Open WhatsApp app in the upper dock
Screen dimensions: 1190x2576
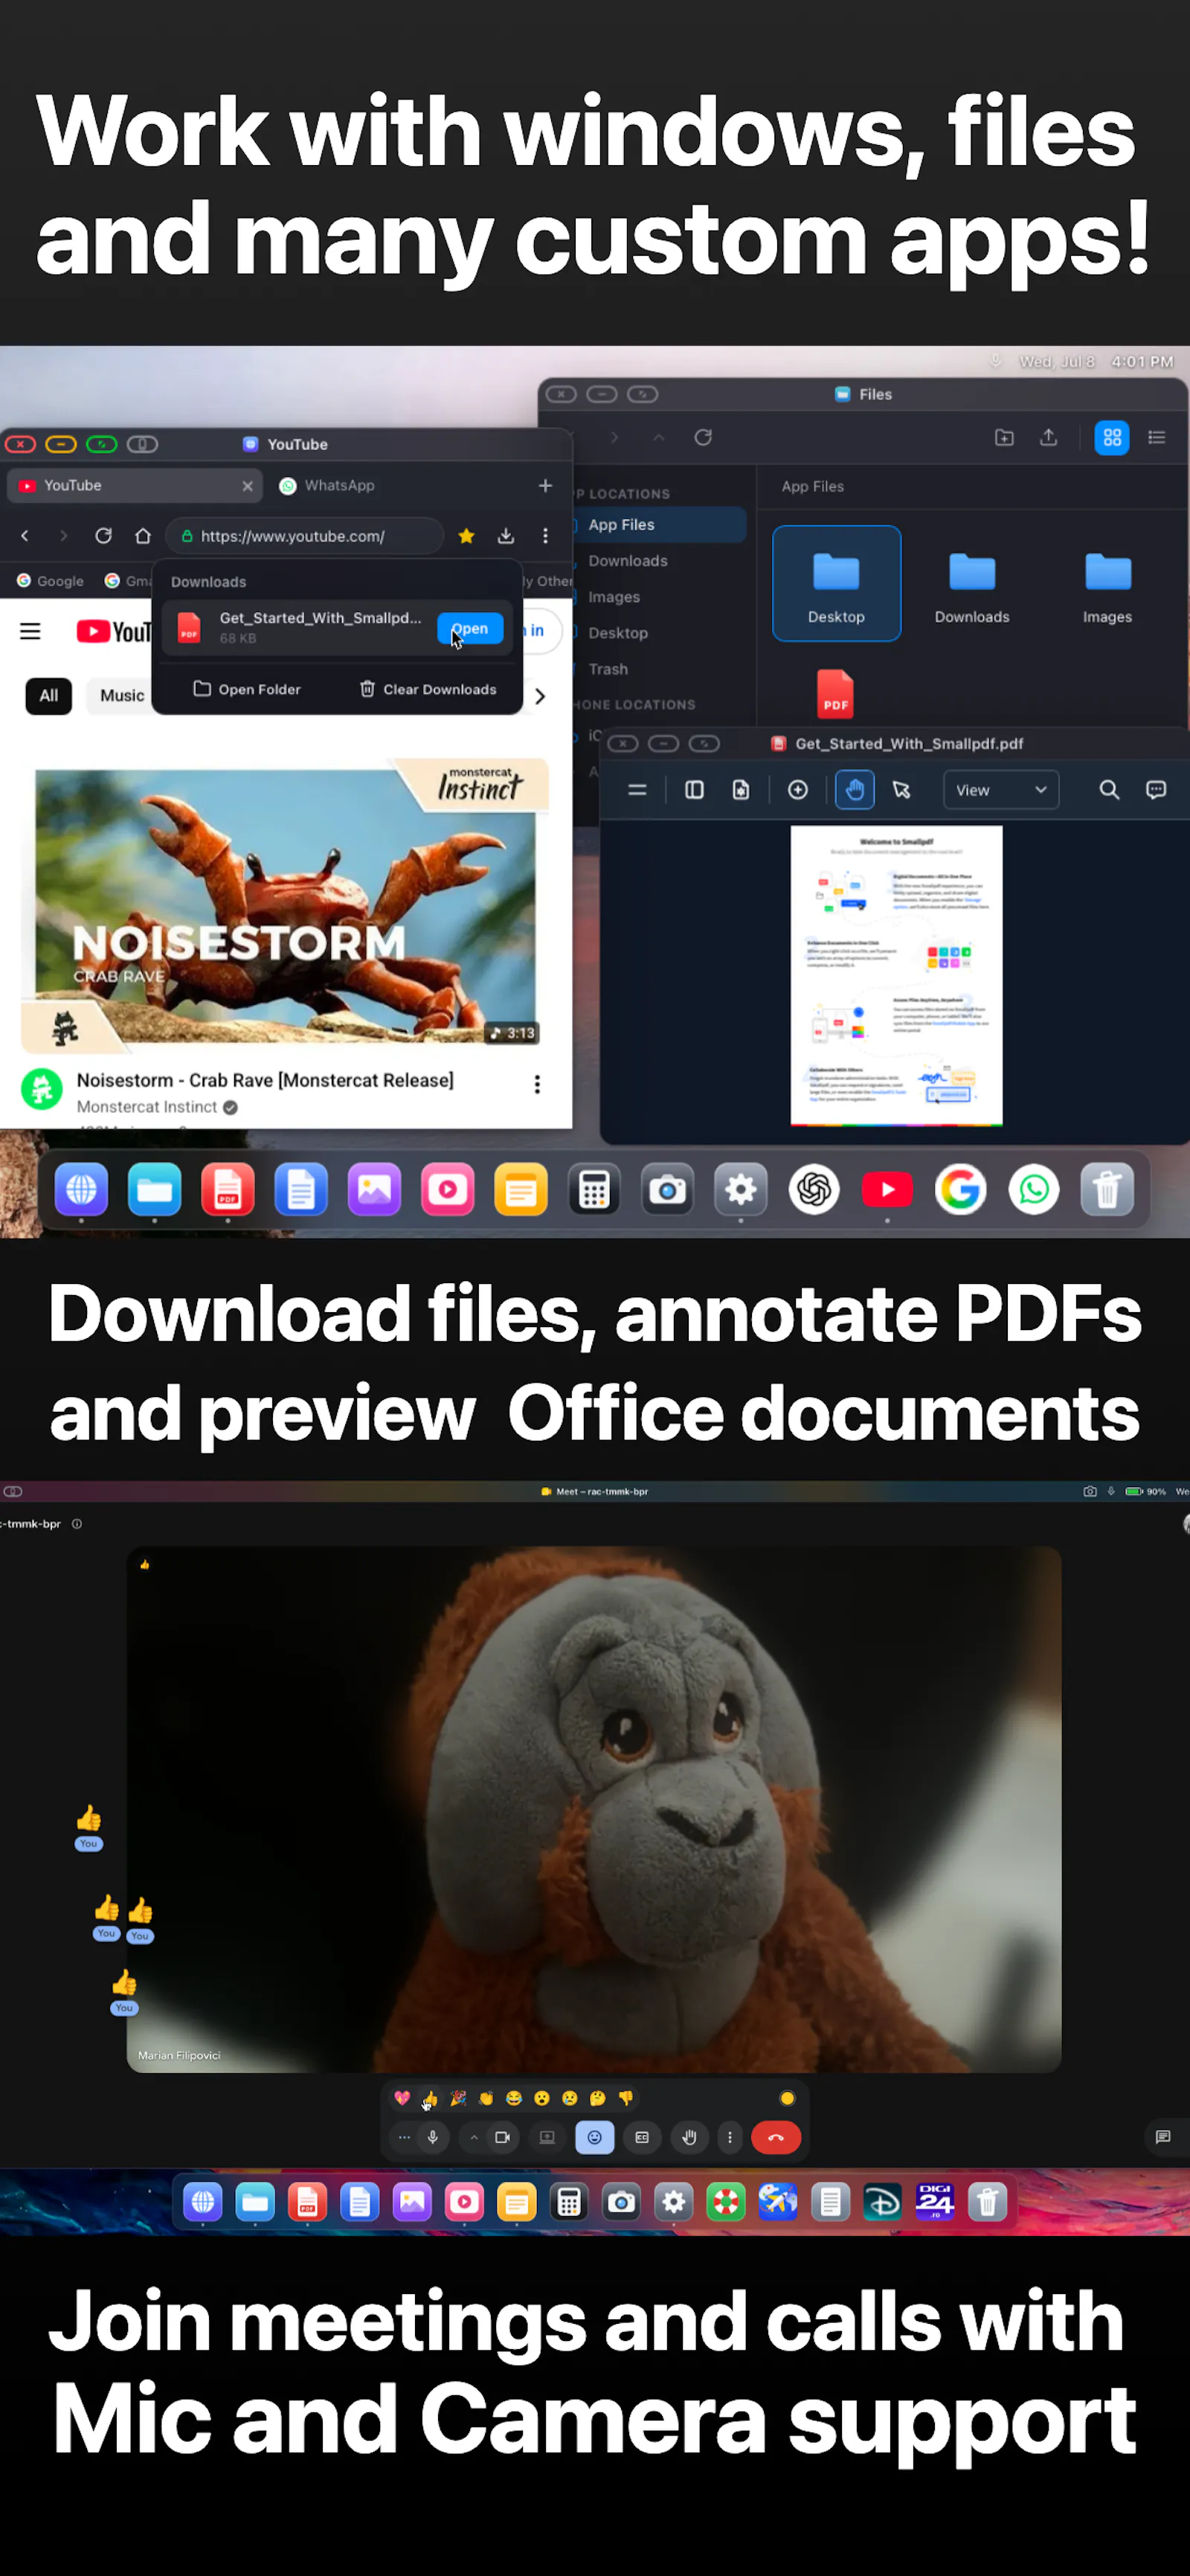[1034, 1190]
